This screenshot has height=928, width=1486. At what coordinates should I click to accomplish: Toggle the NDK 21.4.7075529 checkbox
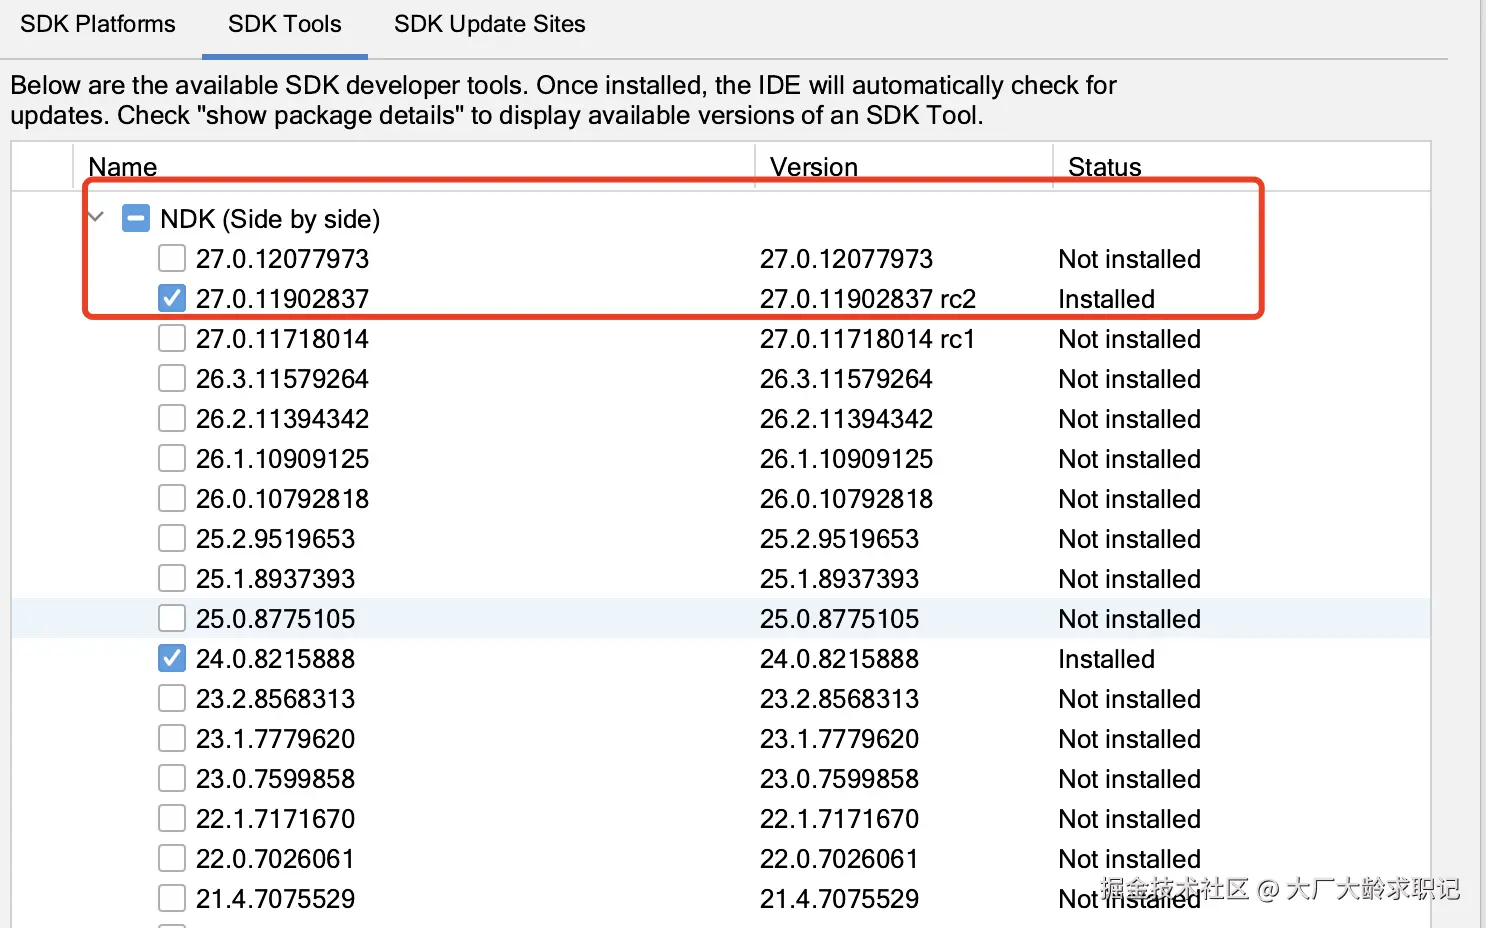(x=172, y=898)
